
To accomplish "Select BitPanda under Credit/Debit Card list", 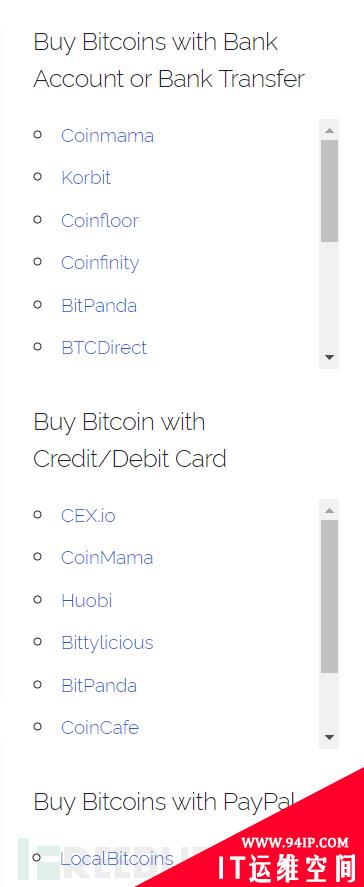I will click(99, 686).
